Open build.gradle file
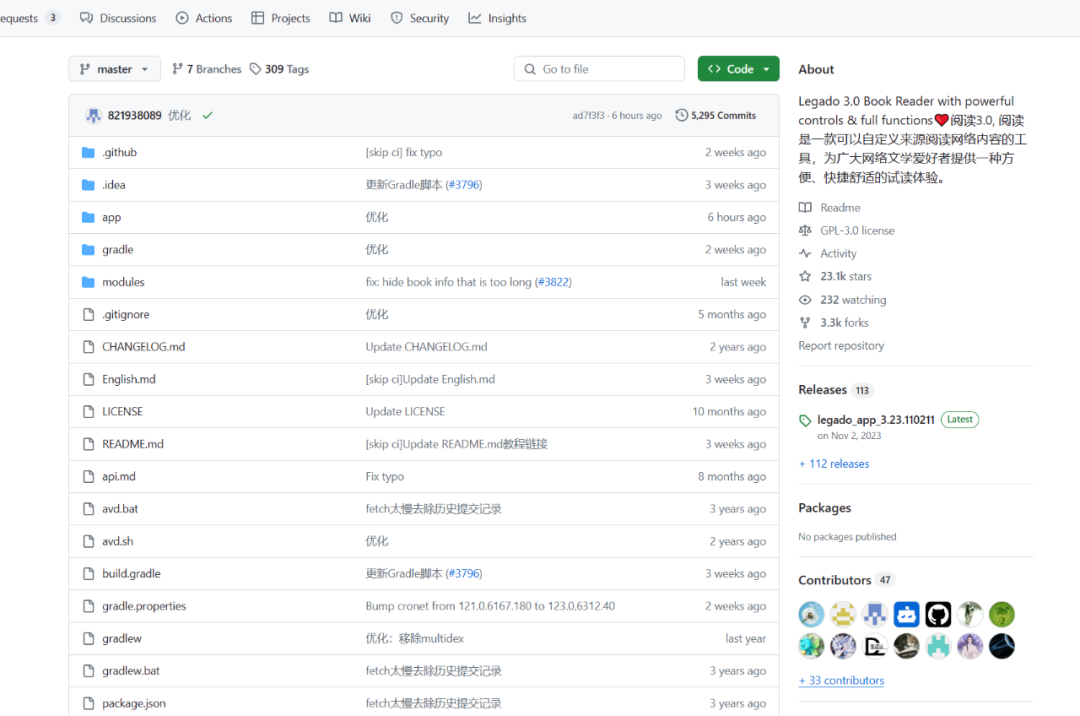This screenshot has width=1080, height=716. (x=131, y=573)
